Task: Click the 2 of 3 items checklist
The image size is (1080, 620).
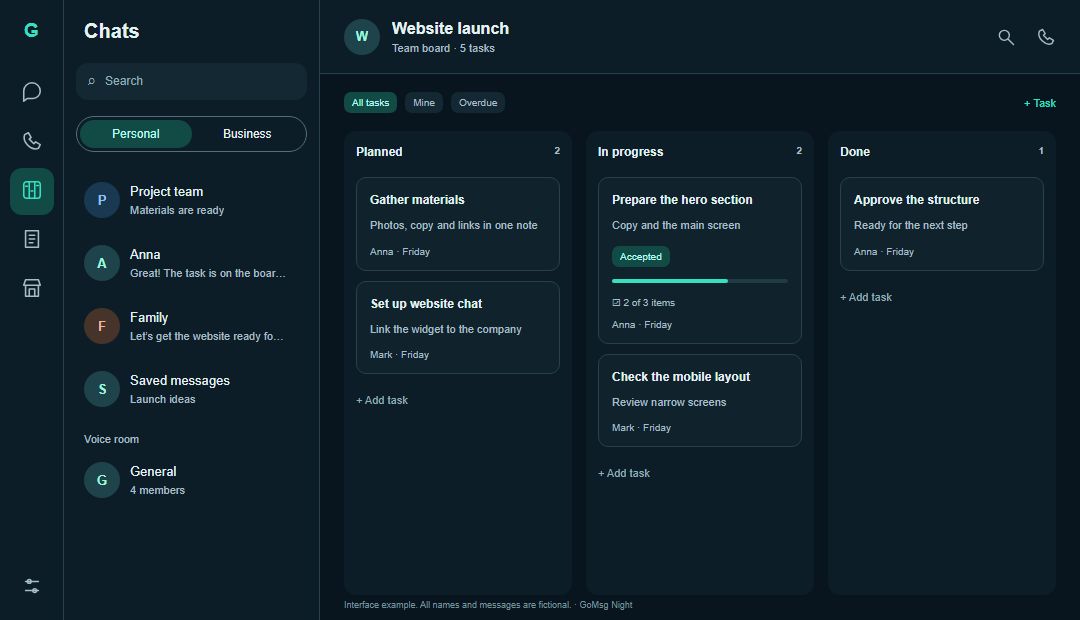Action: (643, 302)
